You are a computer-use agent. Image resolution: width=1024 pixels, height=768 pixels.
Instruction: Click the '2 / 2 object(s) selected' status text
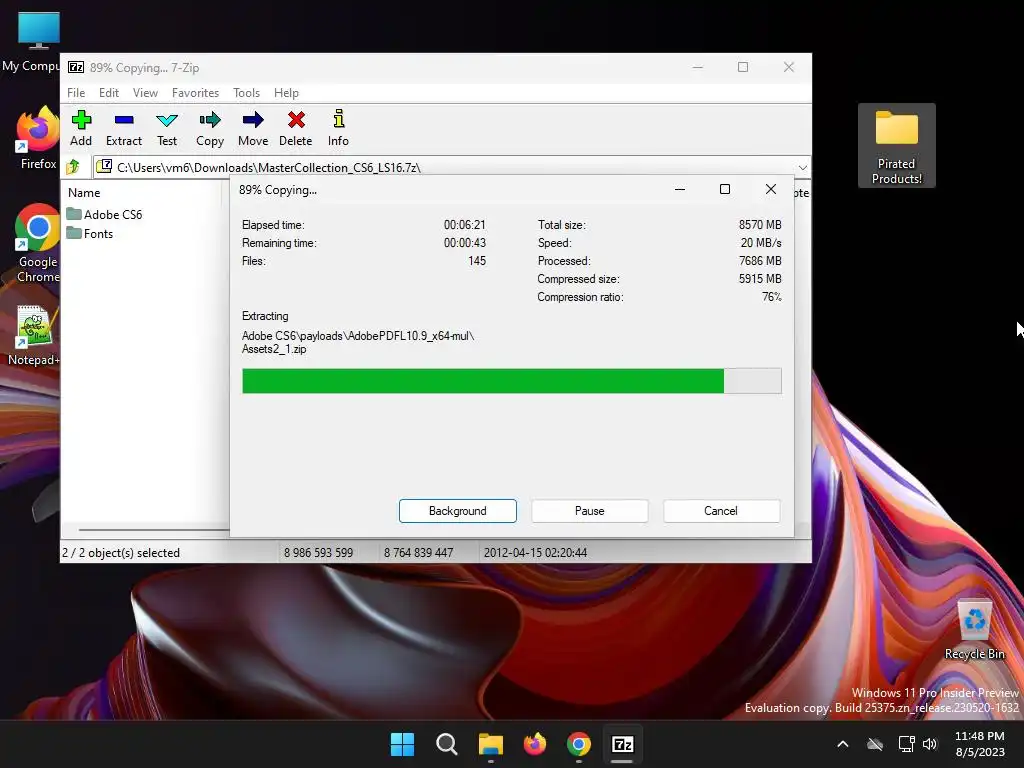(121, 552)
